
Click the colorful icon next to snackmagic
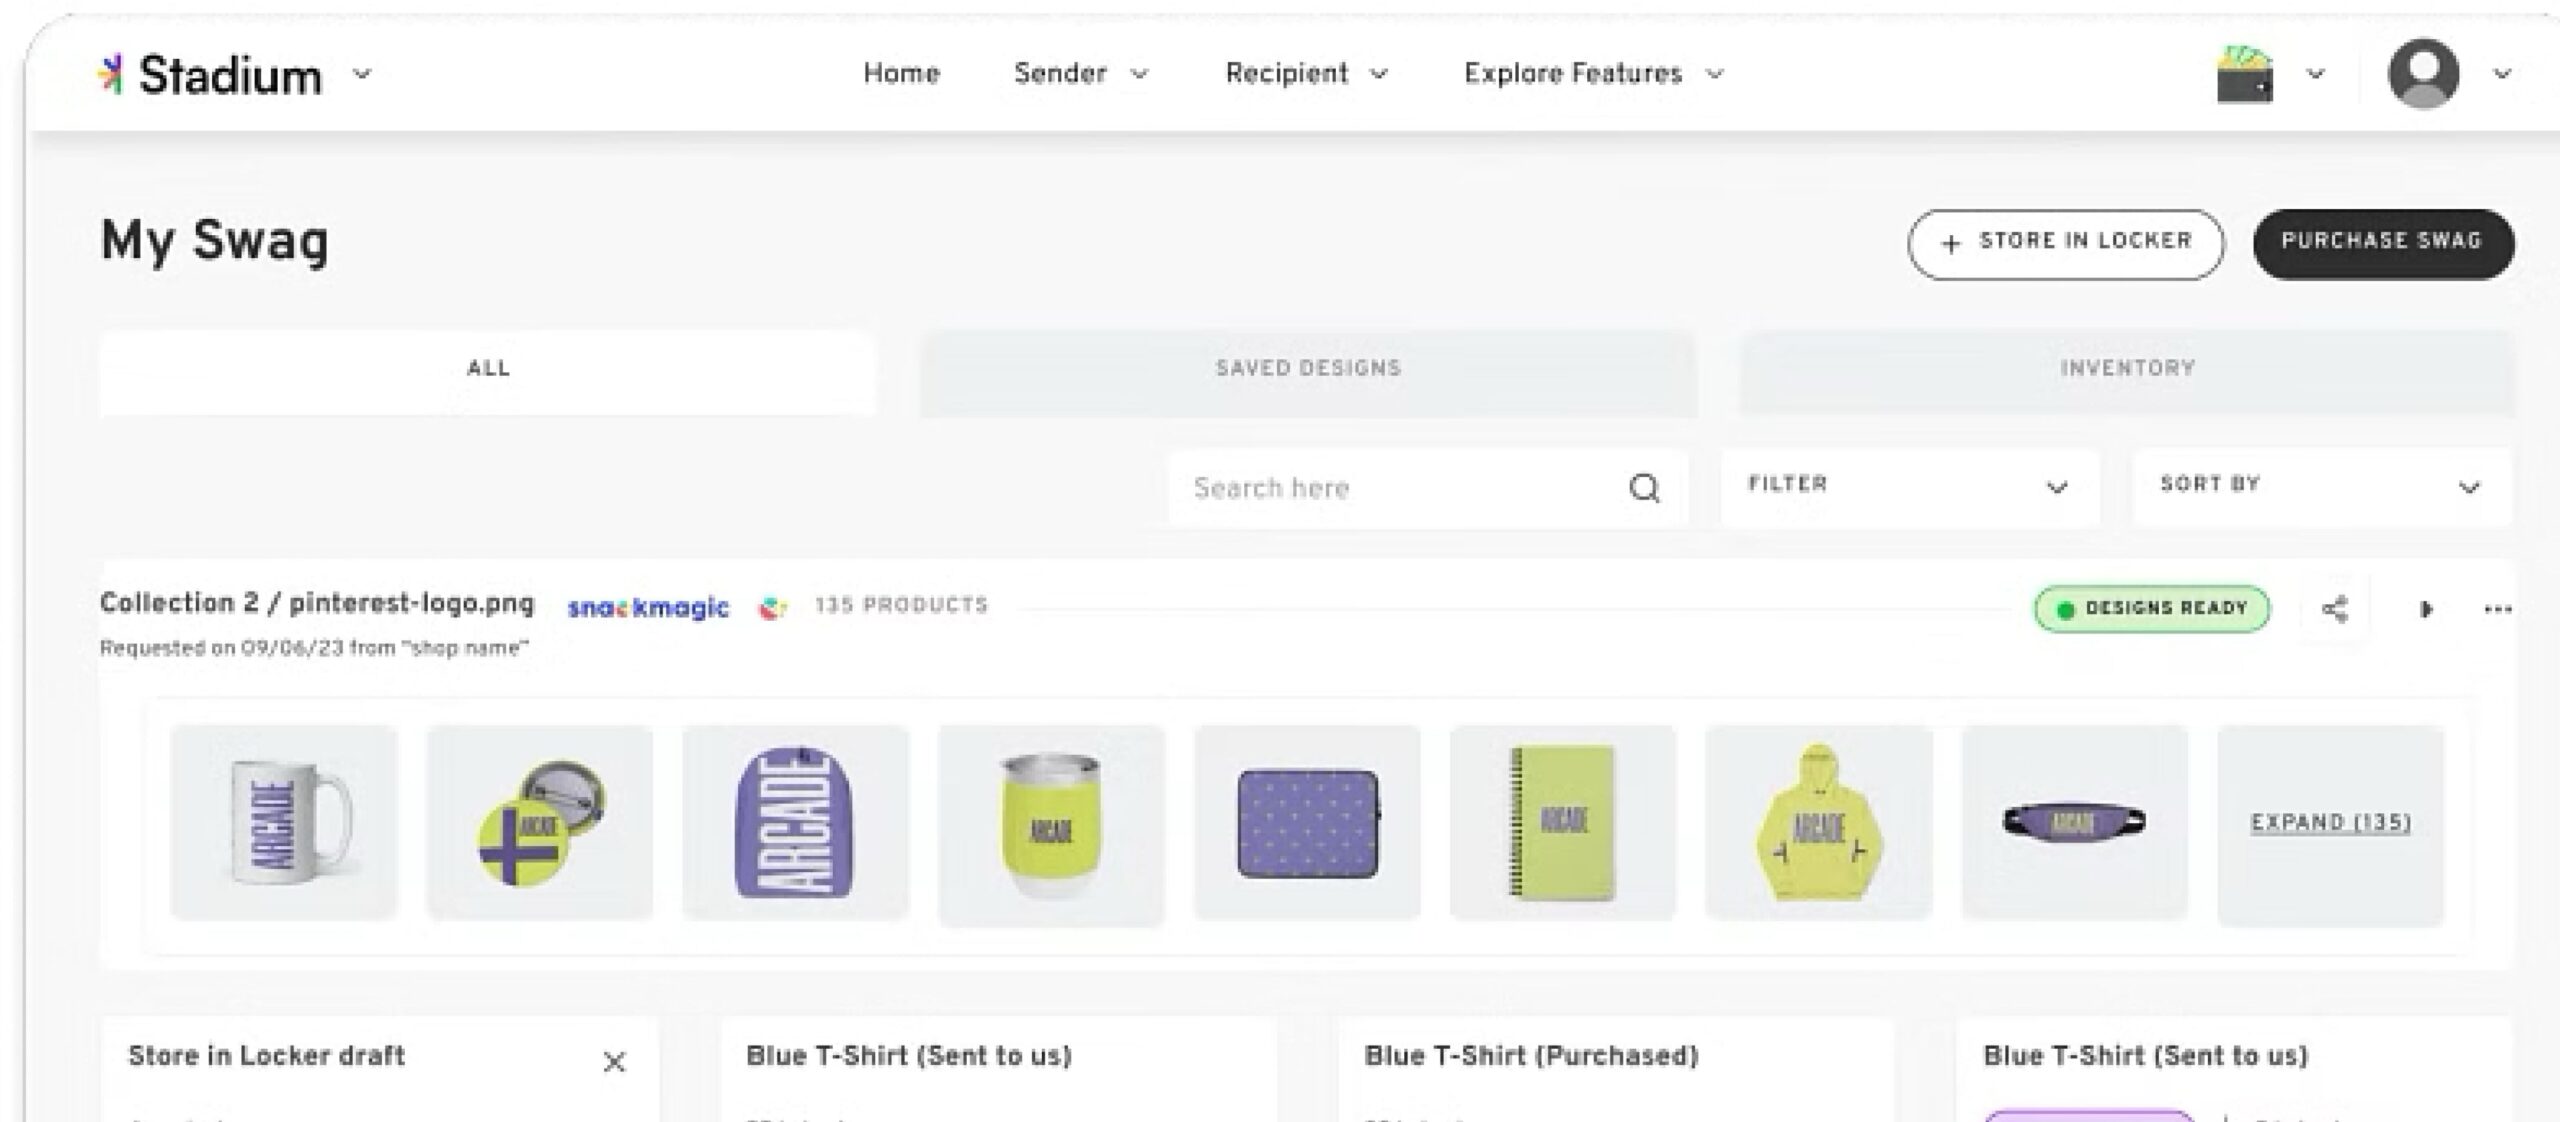click(x=772, y=607)
